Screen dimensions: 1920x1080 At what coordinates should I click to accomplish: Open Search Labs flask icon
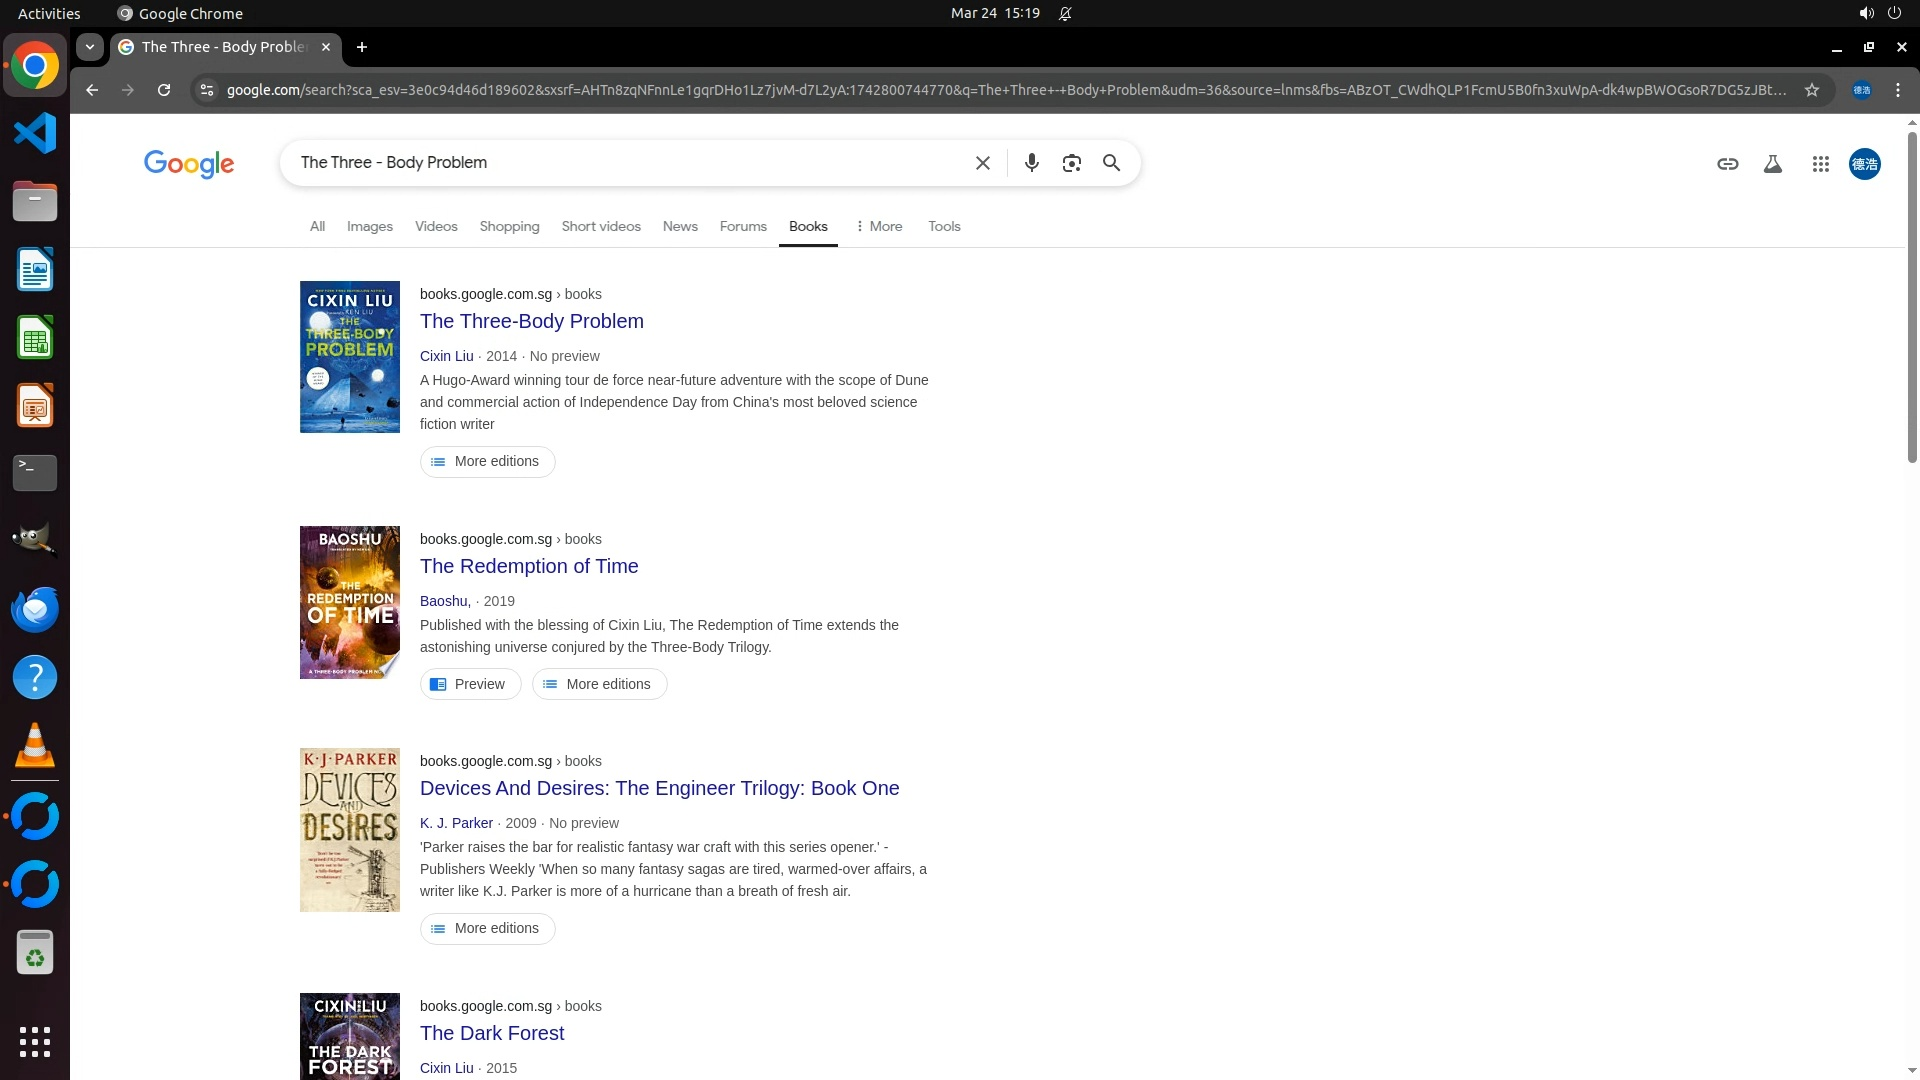pos(1772,164)
